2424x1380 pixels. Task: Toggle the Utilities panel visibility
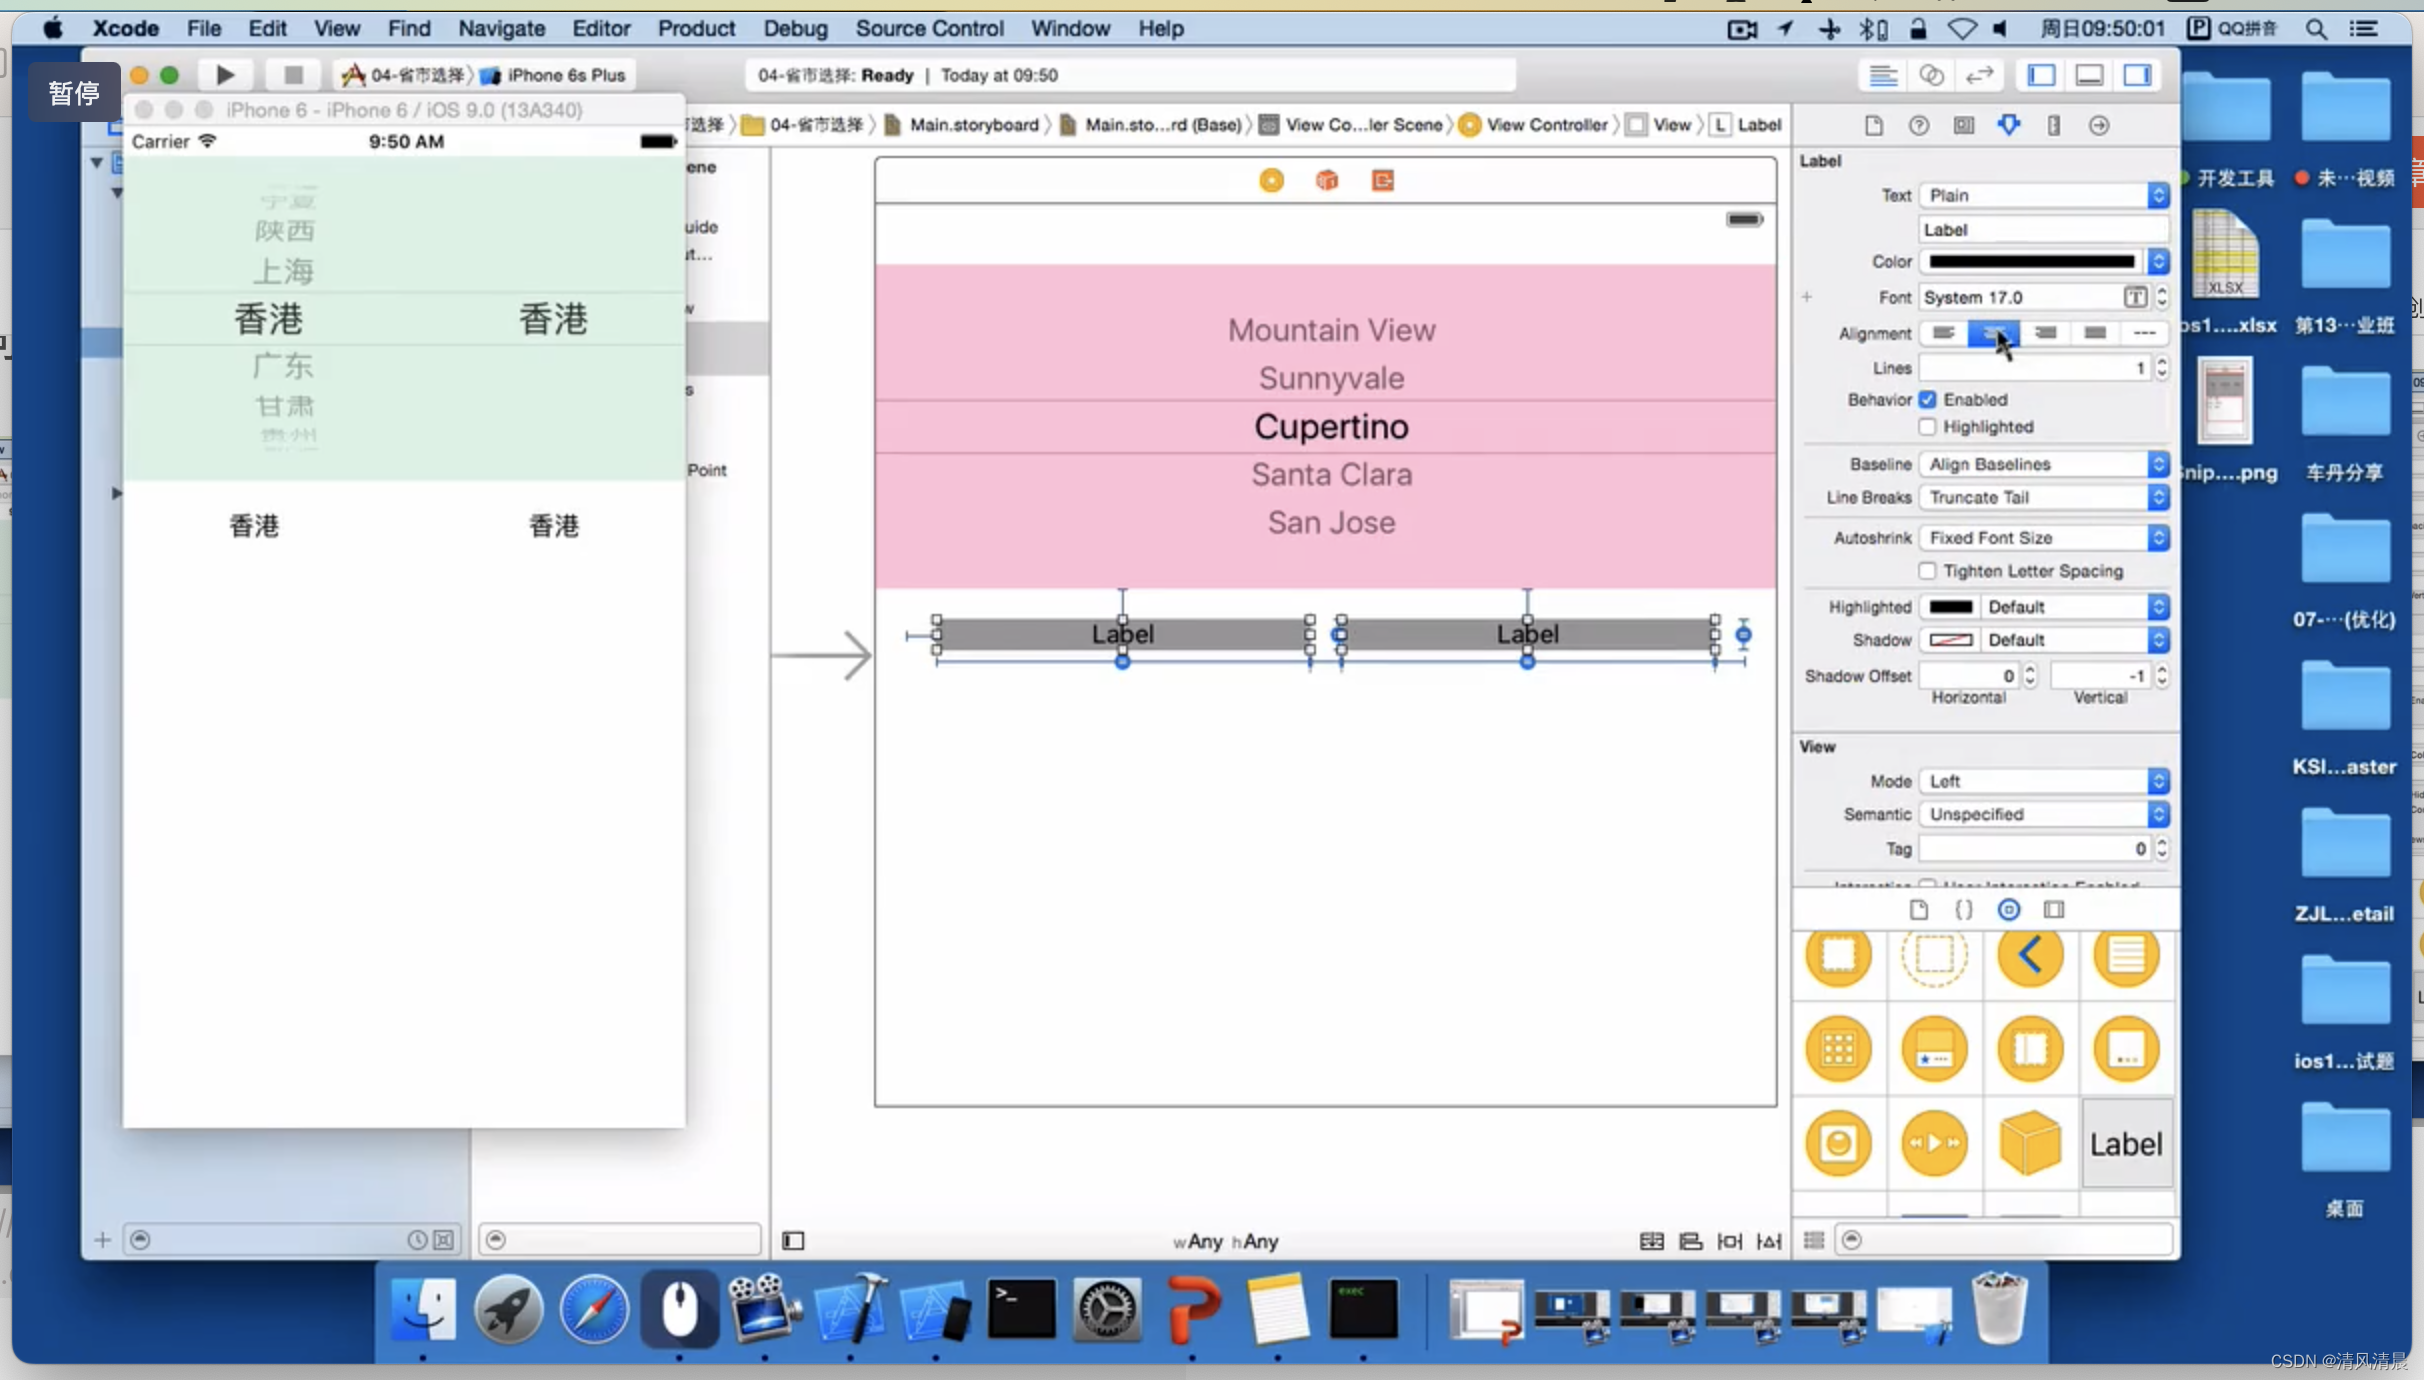[x=2137, y=76]
